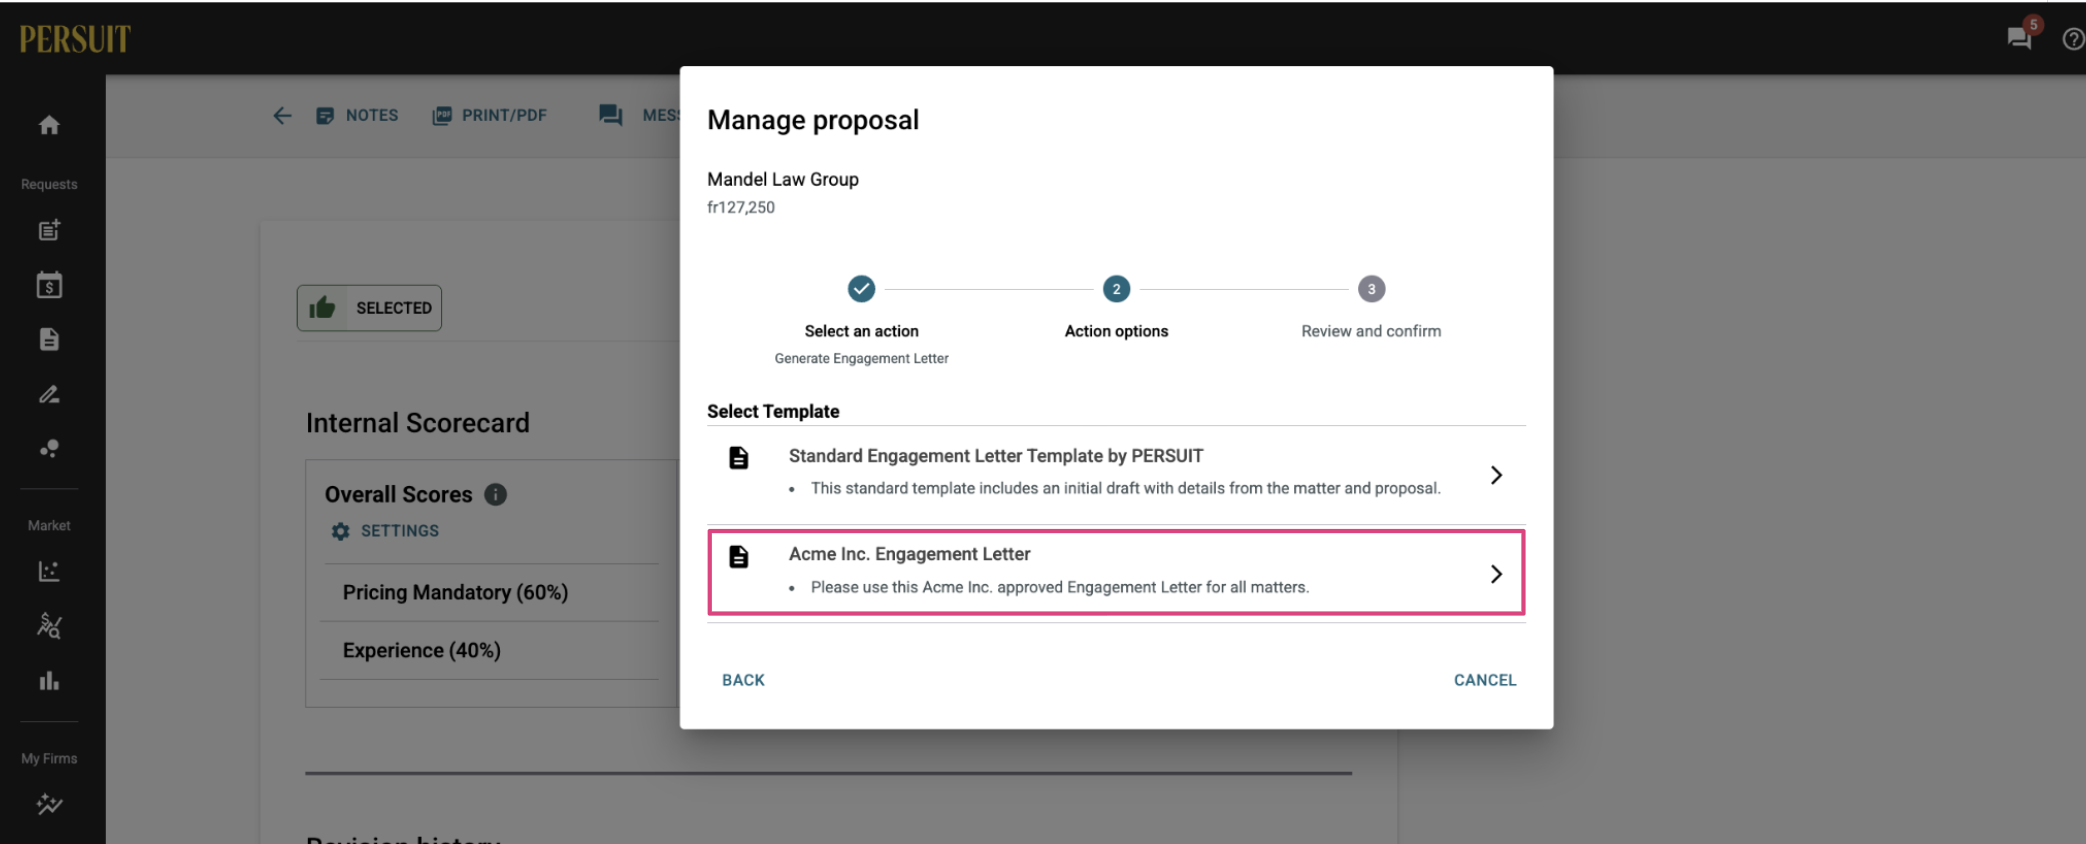Open the bubble chart icon in sidebar
The width and height of the screenshot is (2086, 844).
click(x=49, y=448)
